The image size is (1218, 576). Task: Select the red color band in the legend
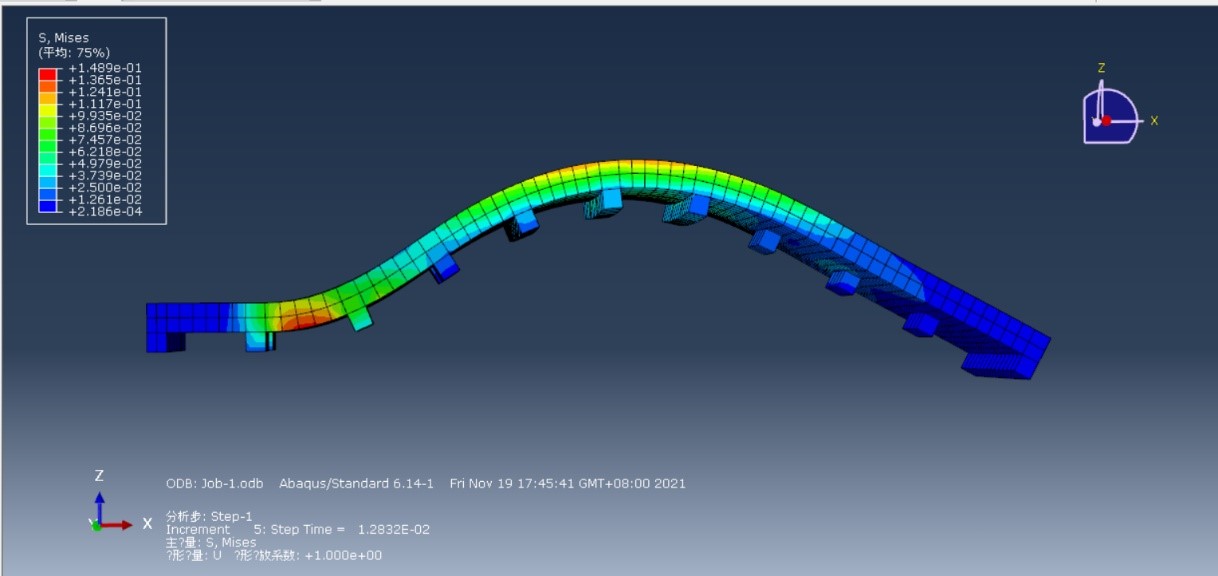click(x=47, y=74)
